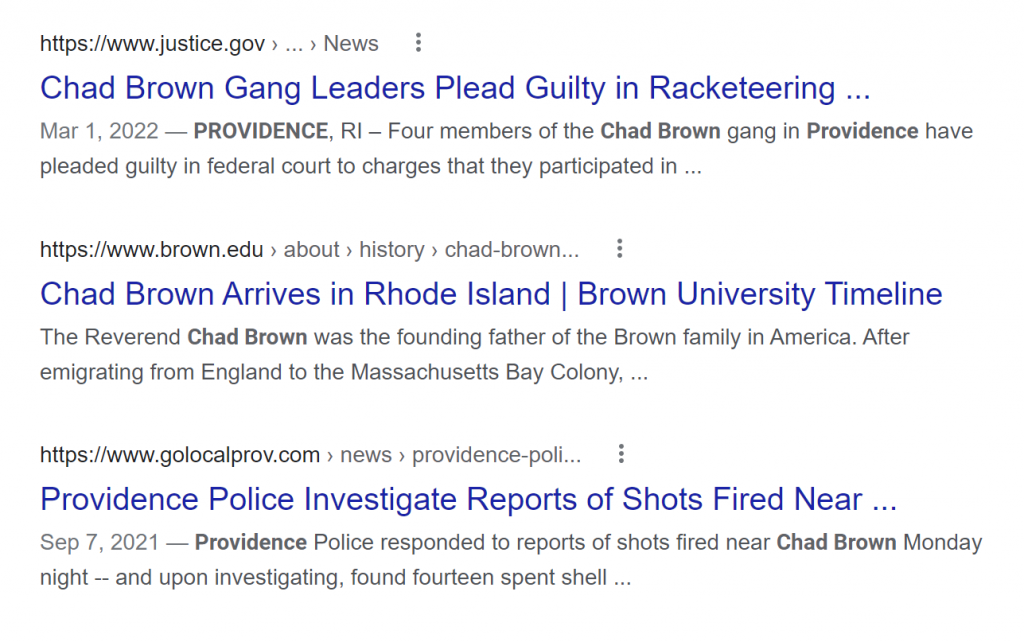Click 'Brown University Timeline' part of title
1024x642 pixels.
click(x=760, y=294)
